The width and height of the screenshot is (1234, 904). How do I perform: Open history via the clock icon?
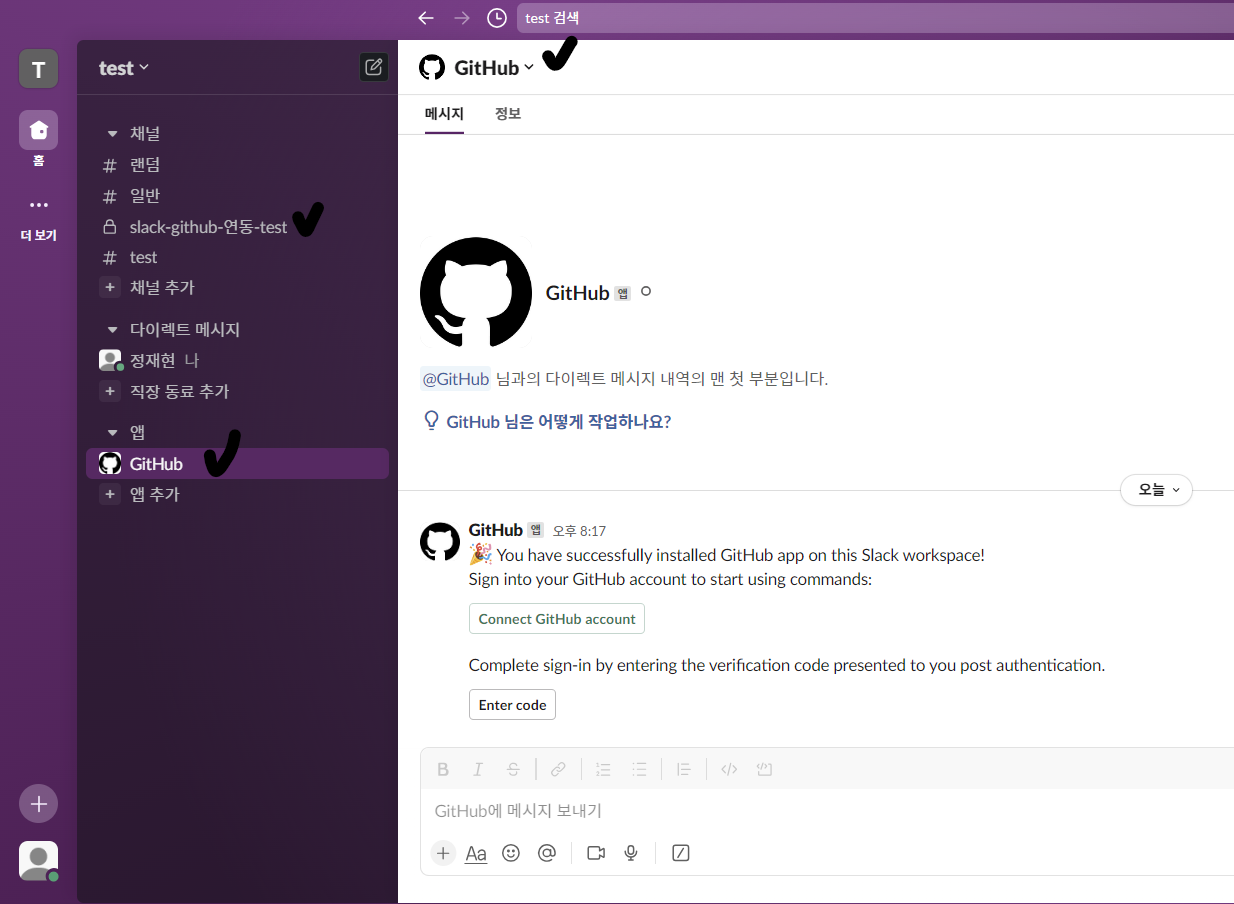(497, 18)
